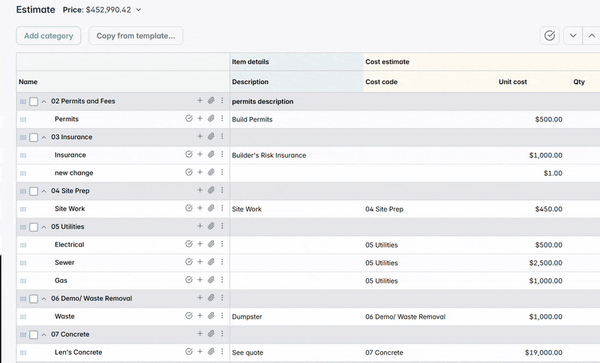The width and height of the screenshot is (600, 363).
Task: Grab drag handle of Electrical row
Action: coord(23,245)
